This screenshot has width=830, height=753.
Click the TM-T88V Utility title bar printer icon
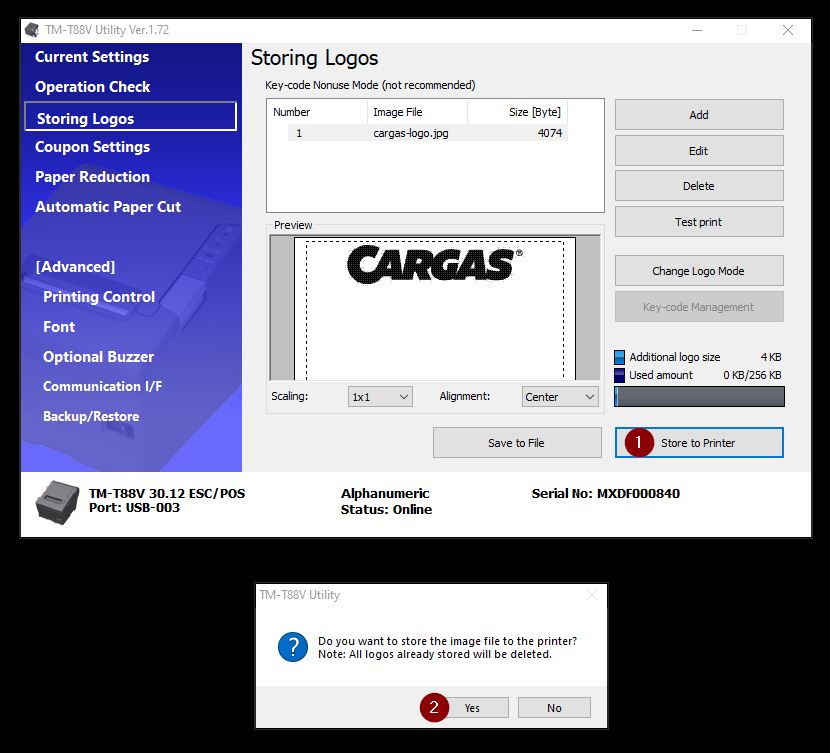click(32, 30)
